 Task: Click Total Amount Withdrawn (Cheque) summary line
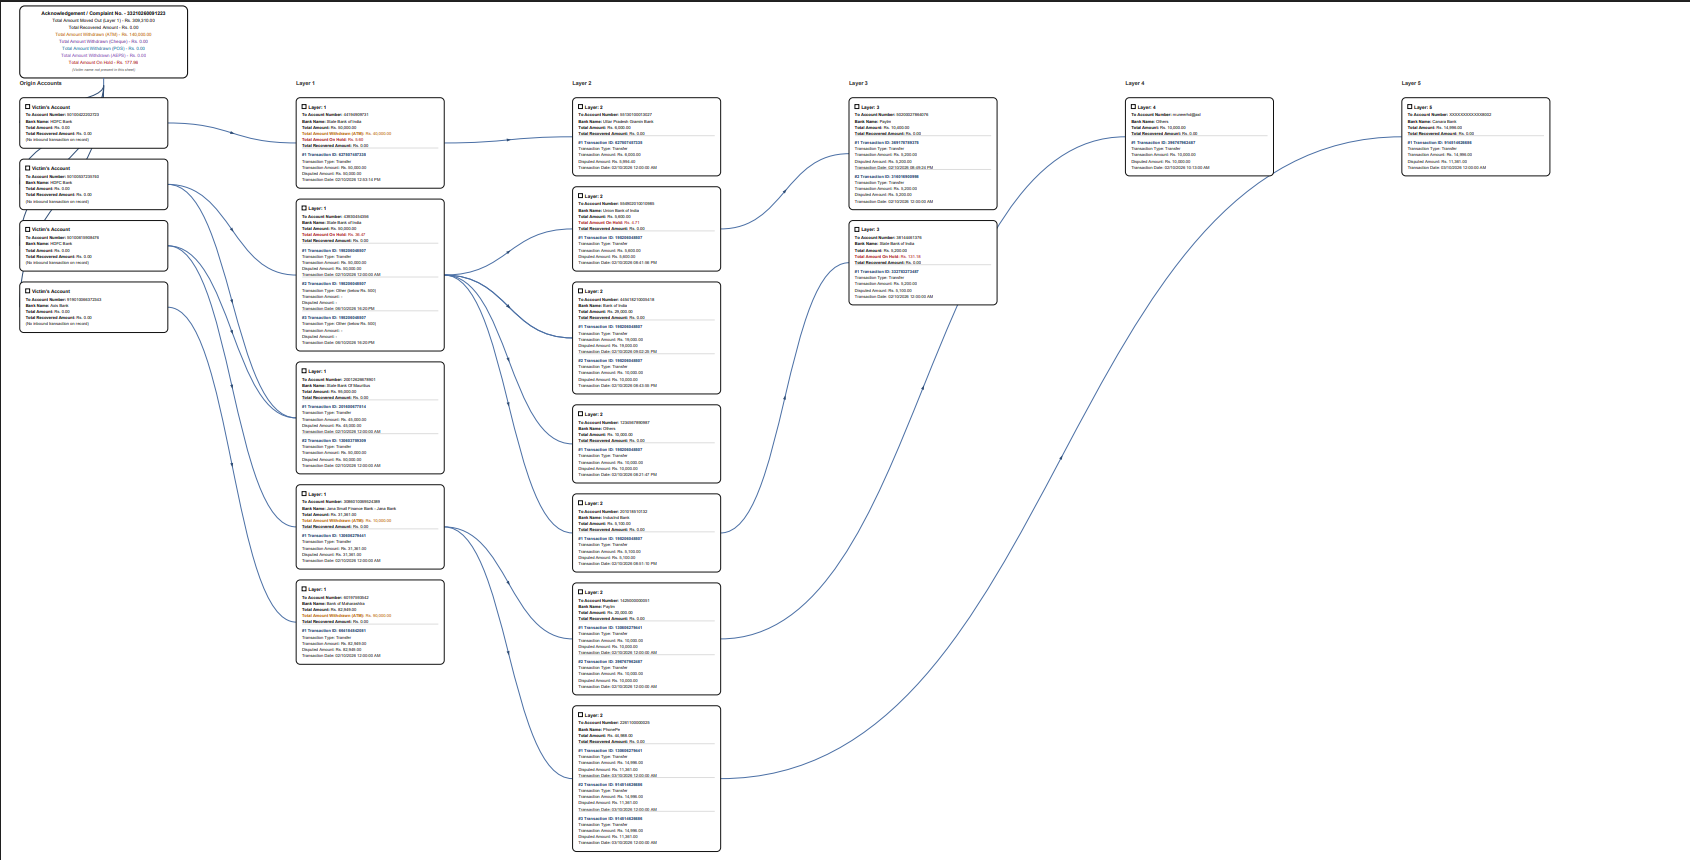(x=104, y=41)
